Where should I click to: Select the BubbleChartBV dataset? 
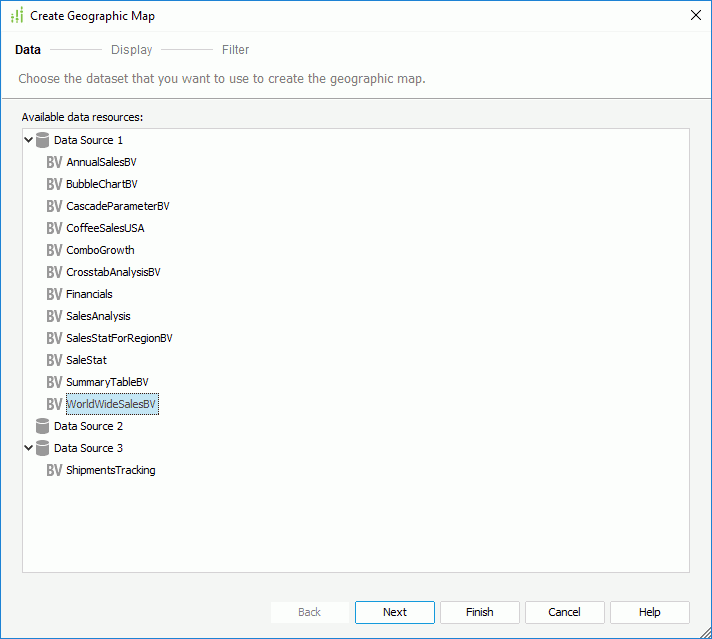pos(102,184)
